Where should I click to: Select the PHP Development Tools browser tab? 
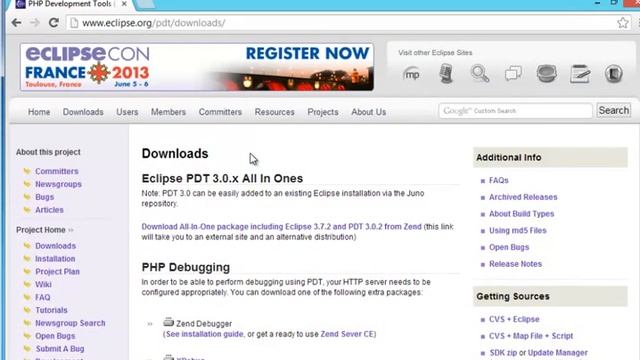tap(69, 4)
